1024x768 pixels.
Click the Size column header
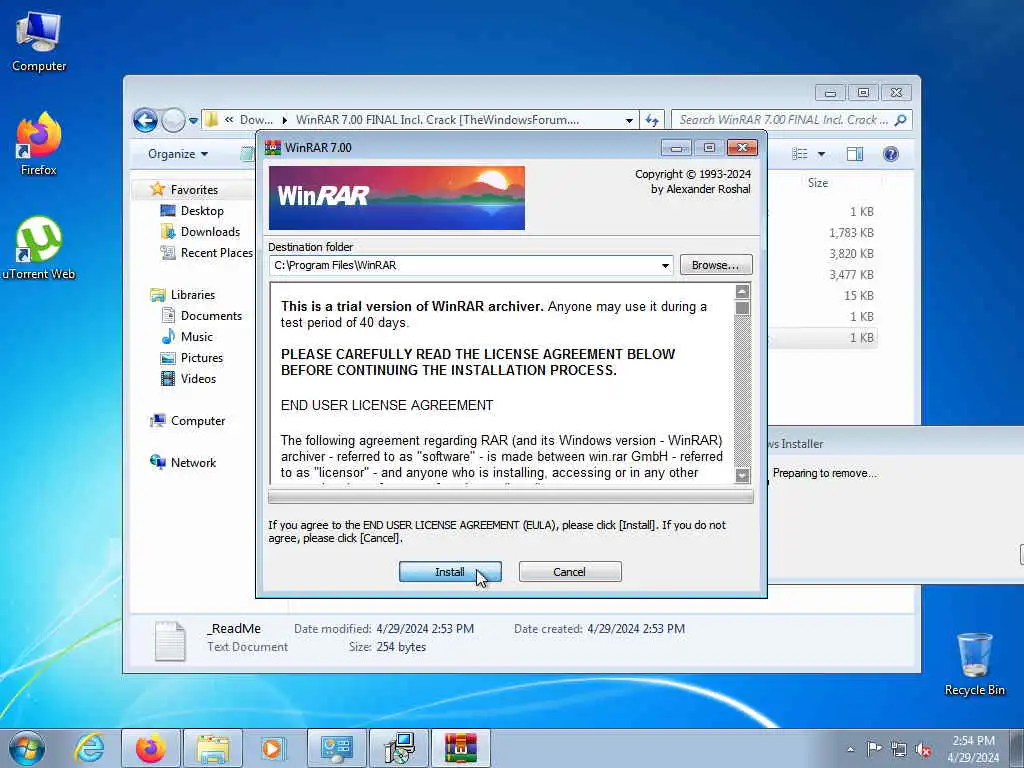click(818, 183)
